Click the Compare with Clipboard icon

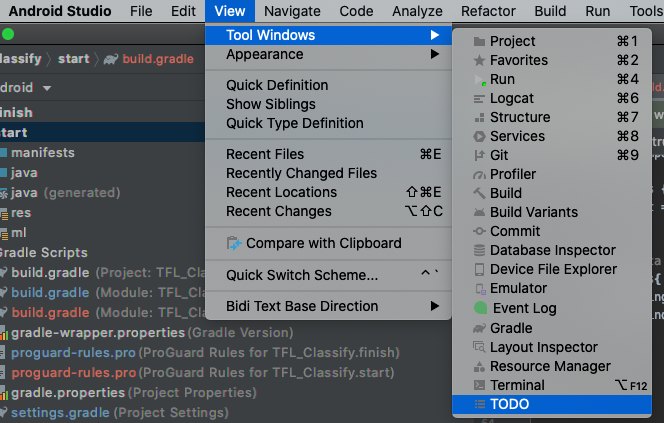tap(234, 243)
